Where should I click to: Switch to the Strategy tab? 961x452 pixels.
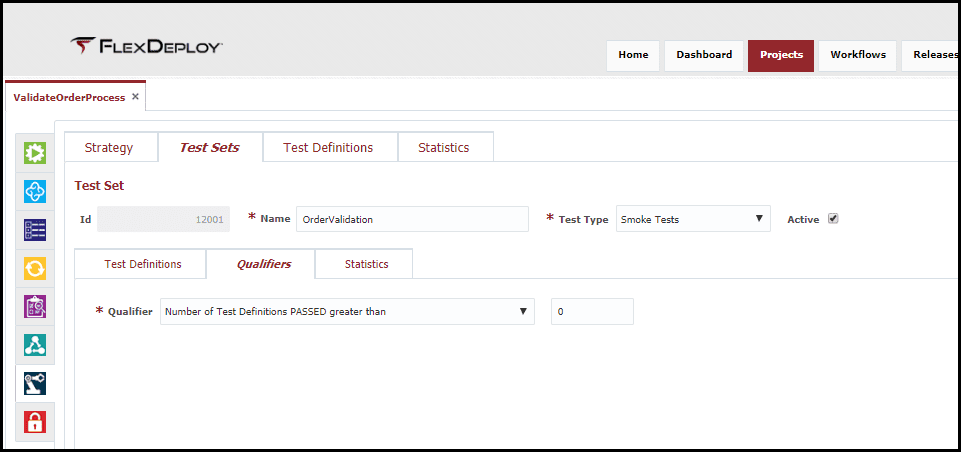coord(109,147)
